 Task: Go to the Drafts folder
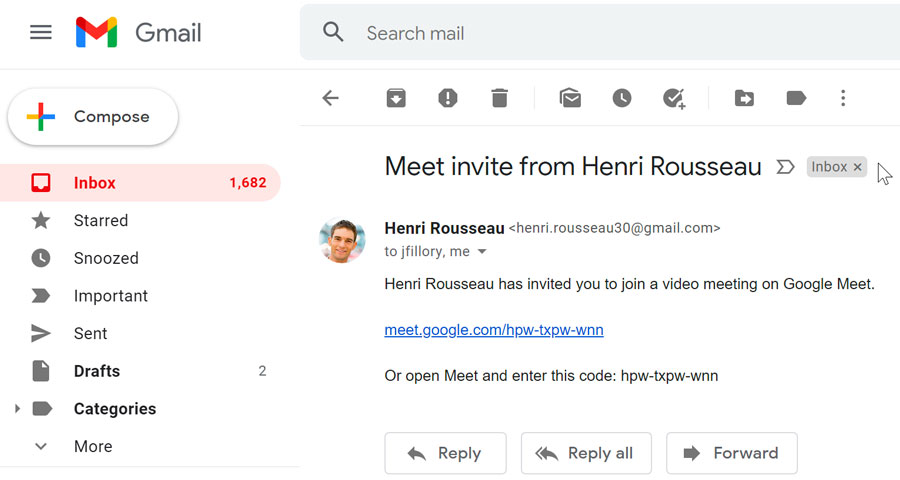click(x=96, y=371)
